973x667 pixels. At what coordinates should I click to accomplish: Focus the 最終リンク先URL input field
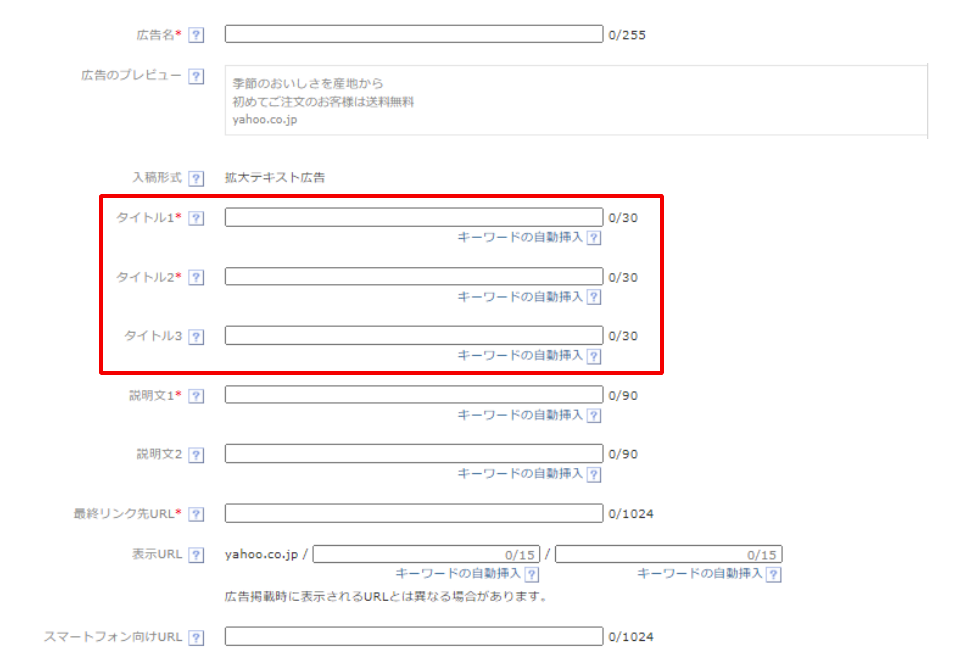point(414,513)
